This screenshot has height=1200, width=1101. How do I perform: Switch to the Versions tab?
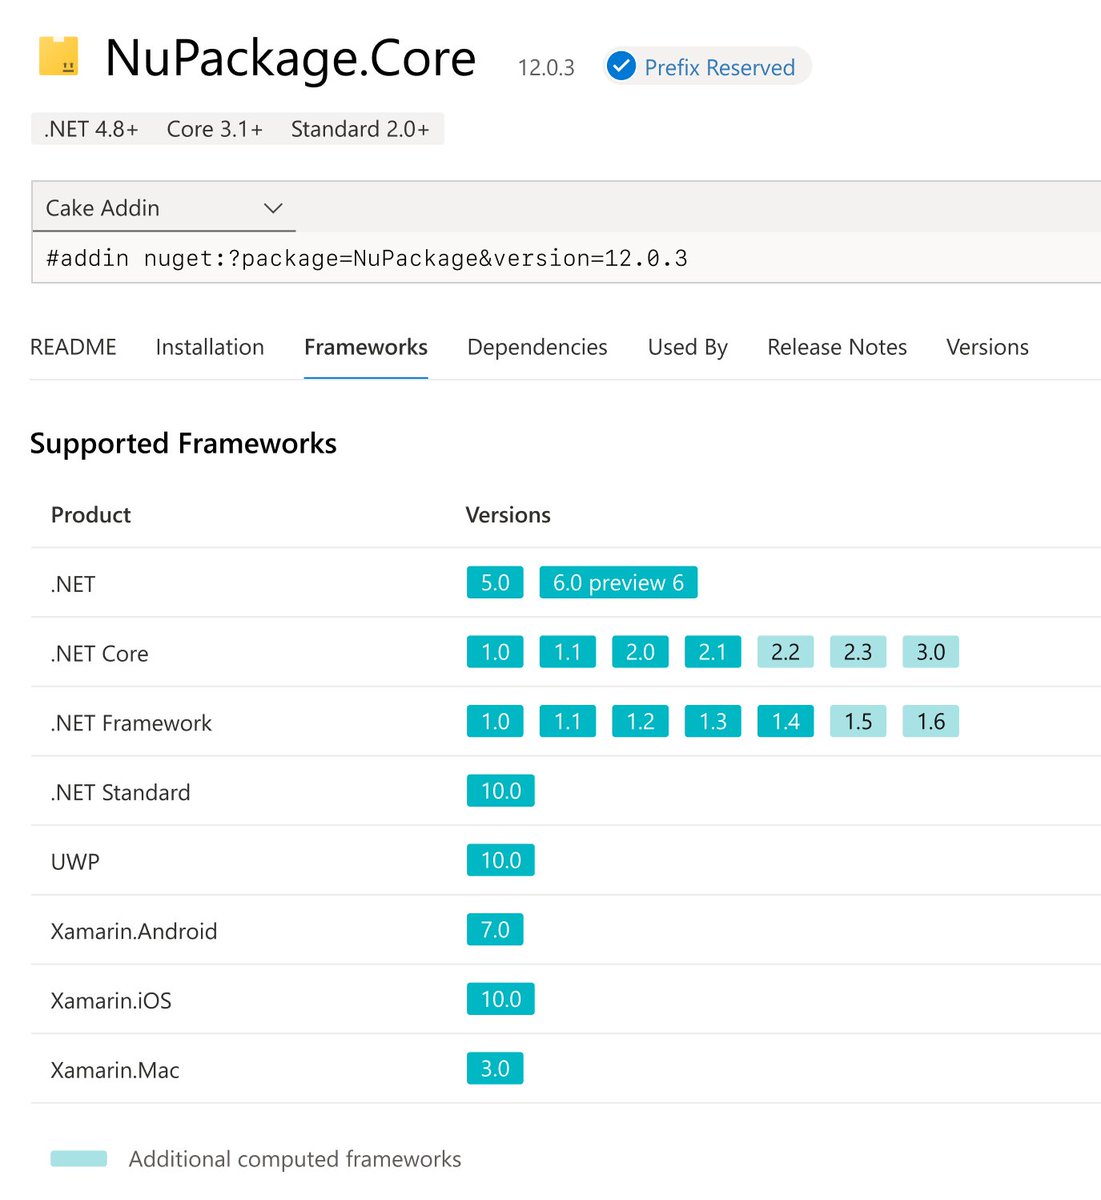987,347
